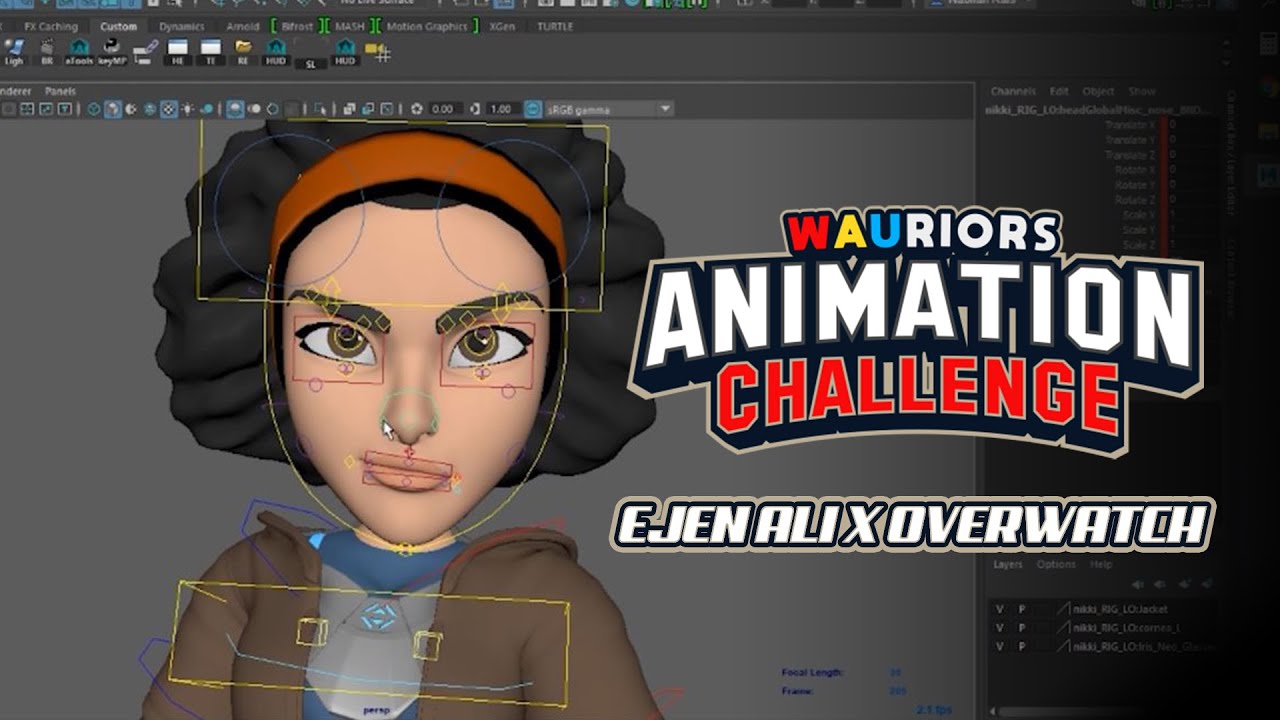This screenshot has width=1280, height=720.
Task: Toggle textured checker display icon
Action: [170, 109]
